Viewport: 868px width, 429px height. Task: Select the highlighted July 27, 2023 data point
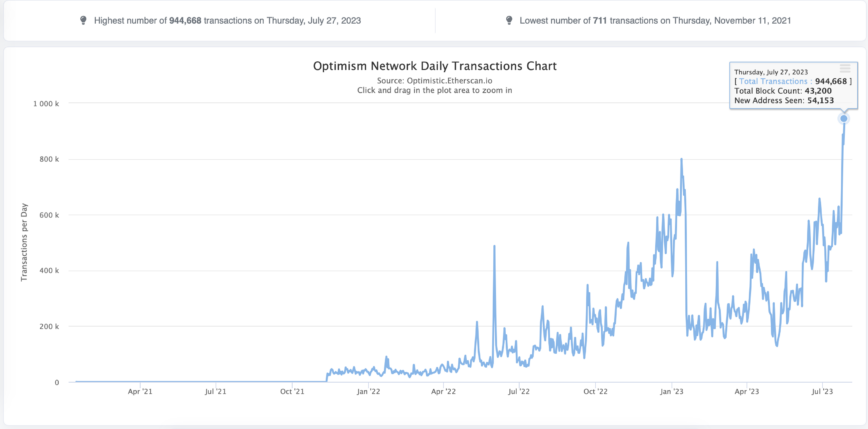pos(844,118)
